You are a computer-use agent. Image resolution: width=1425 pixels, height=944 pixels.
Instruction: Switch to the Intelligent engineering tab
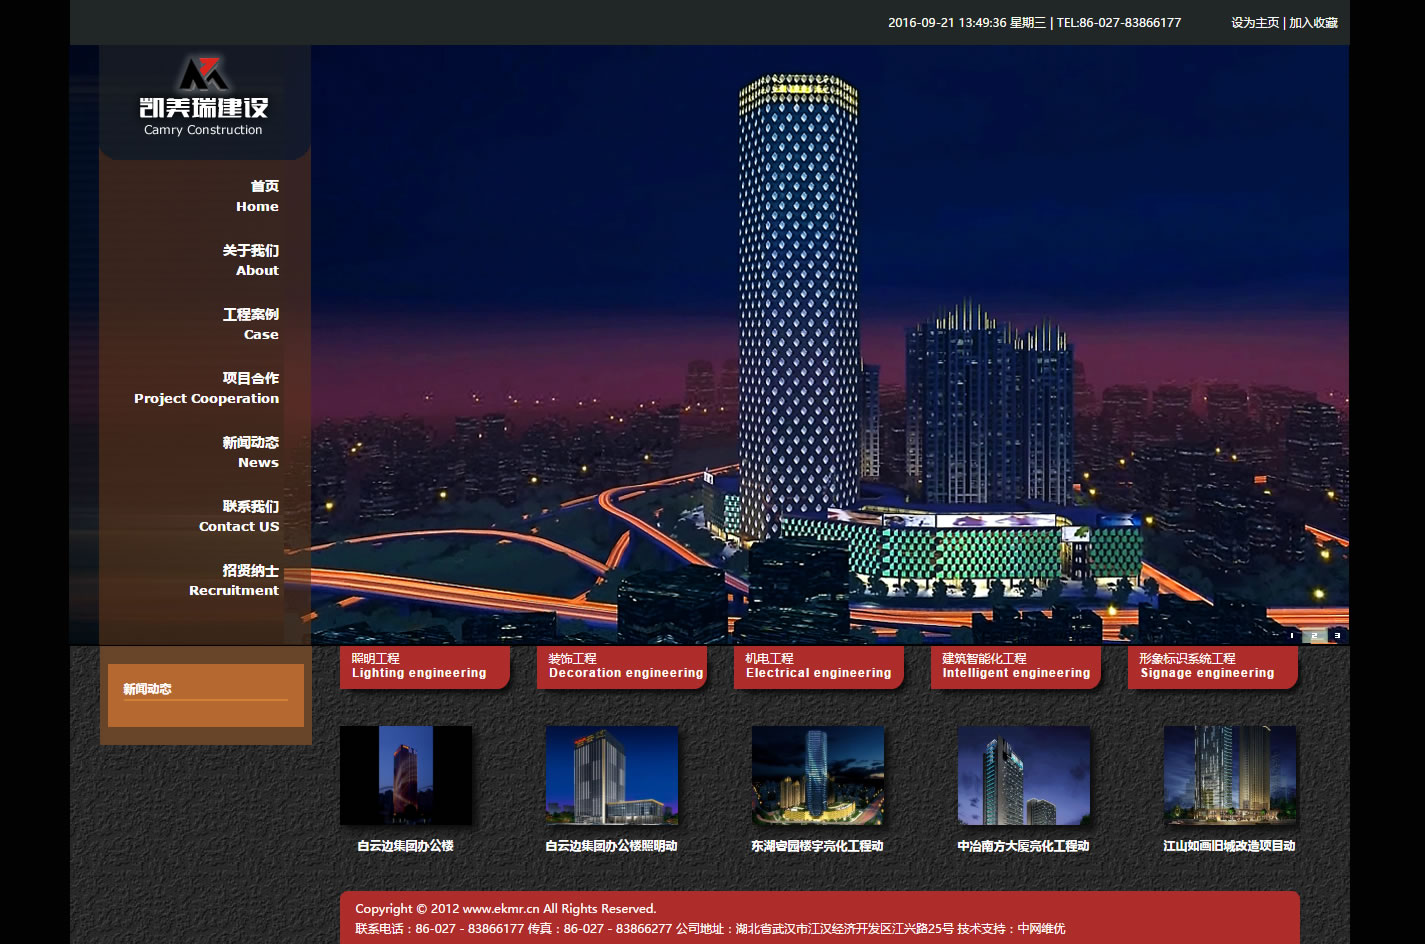pos(1014,666)
